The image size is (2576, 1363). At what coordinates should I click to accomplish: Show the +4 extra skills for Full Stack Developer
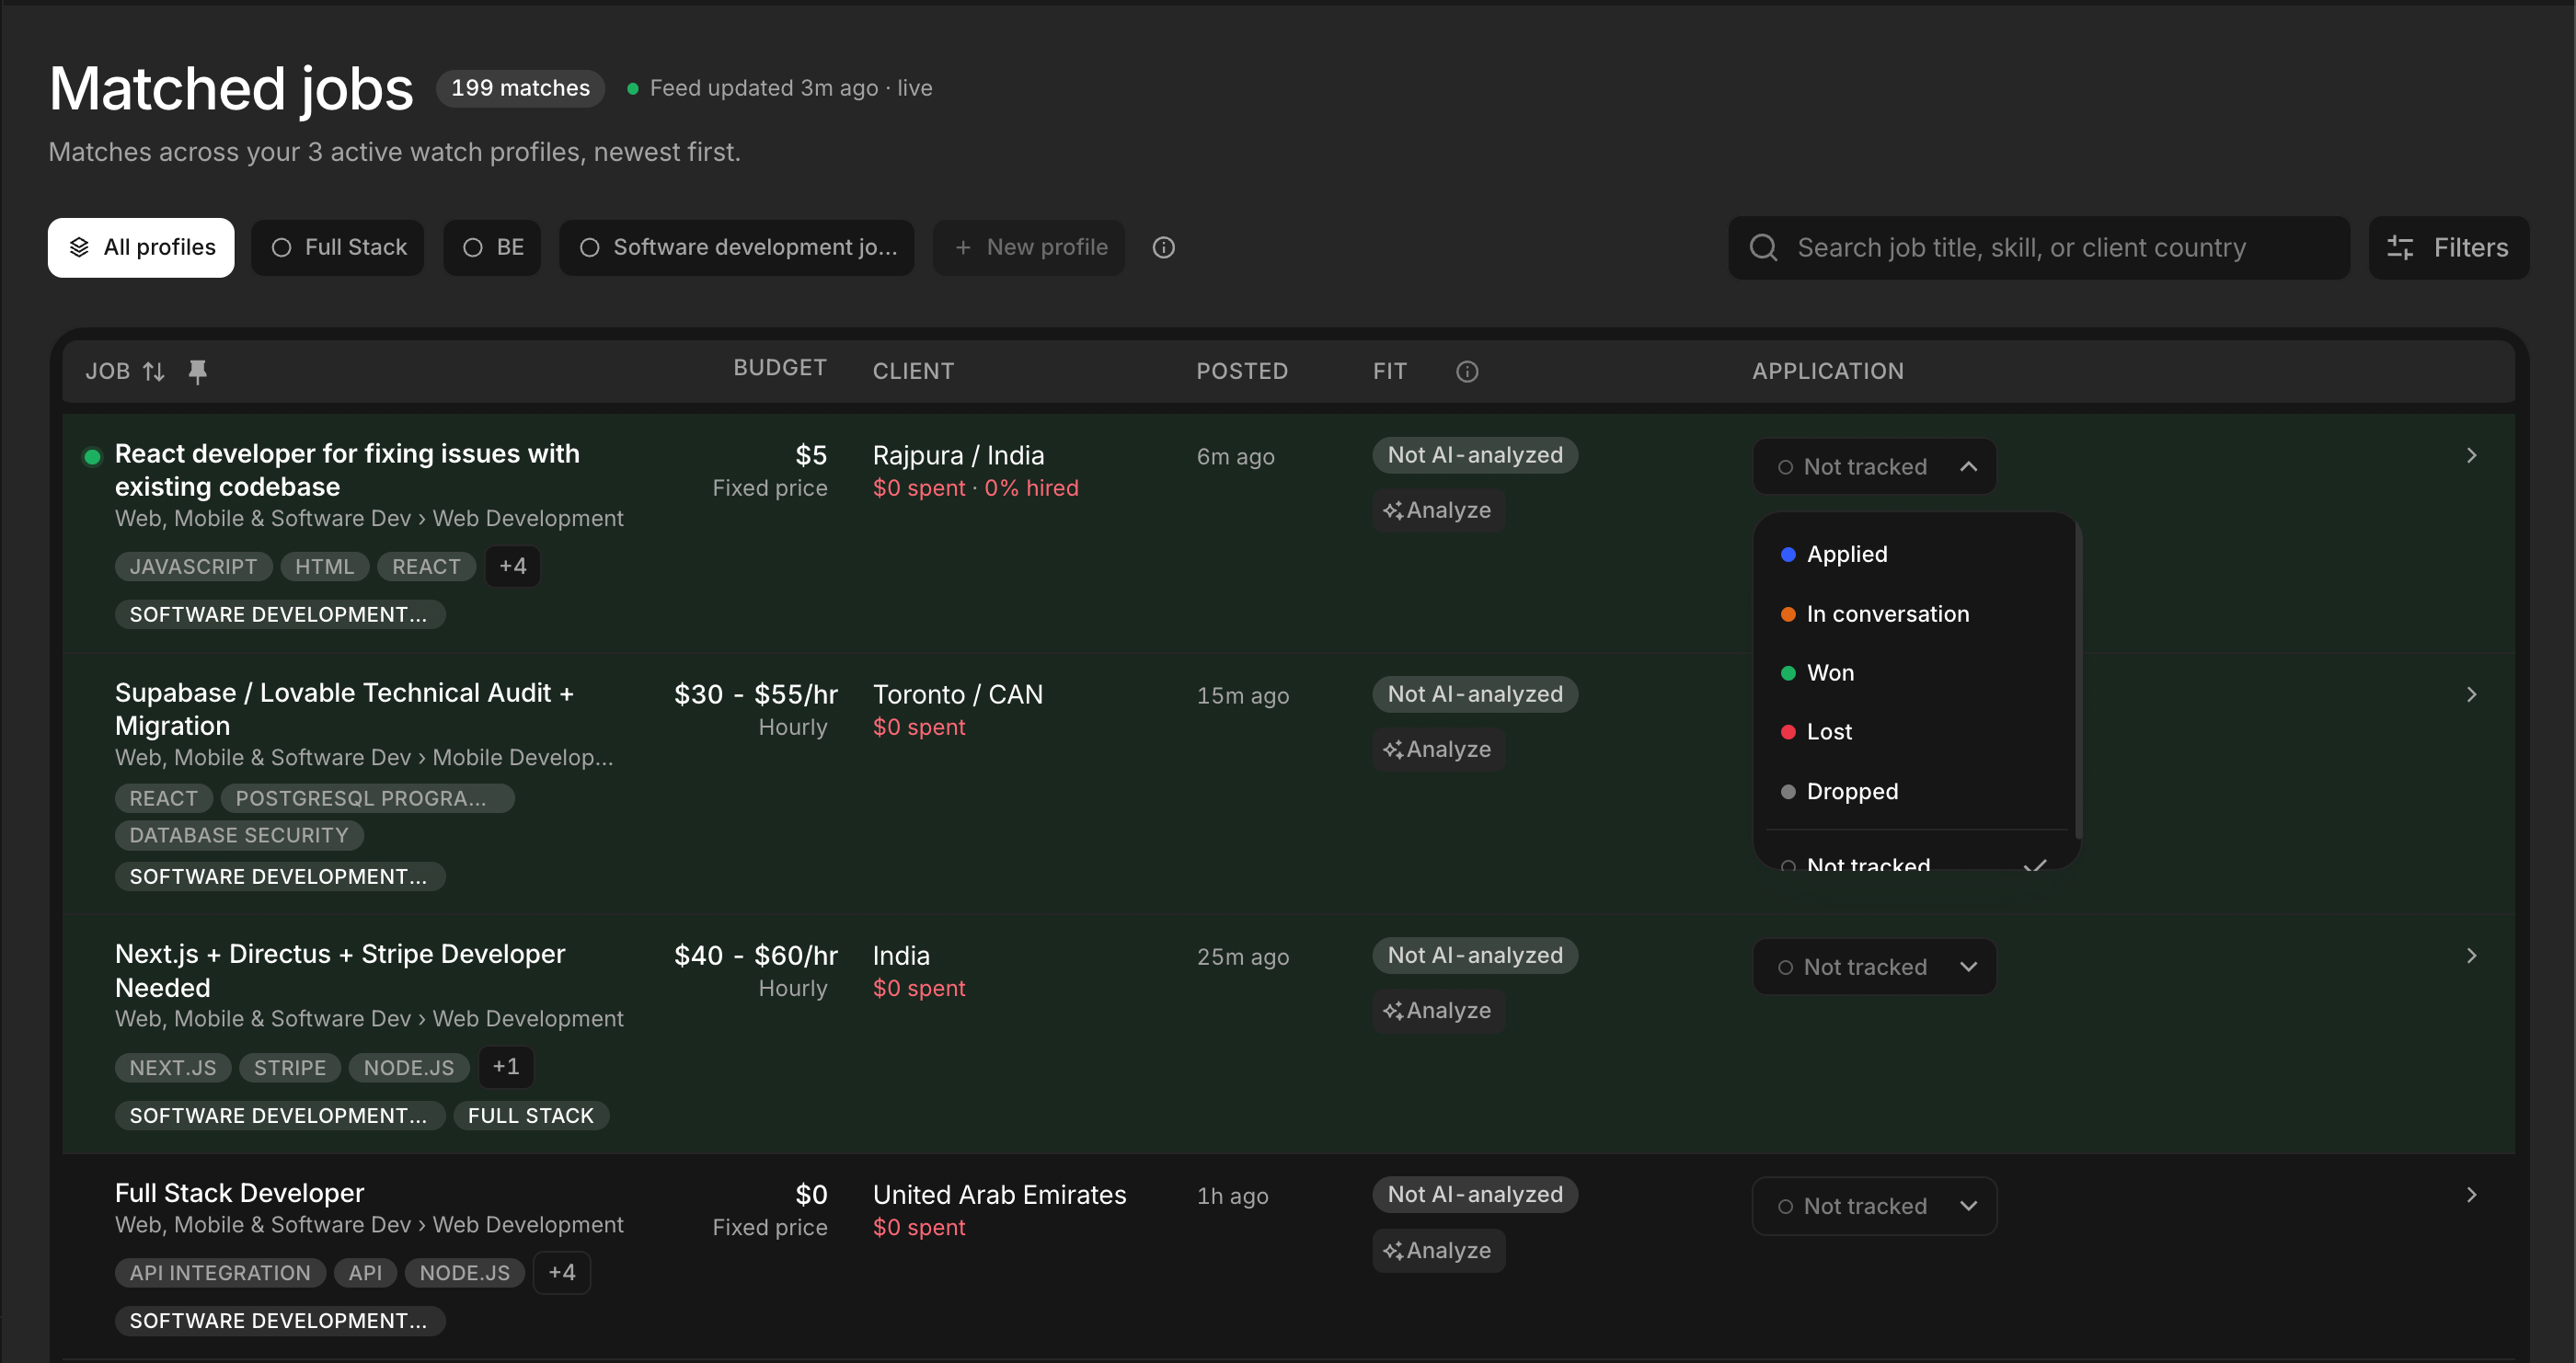562,1272
